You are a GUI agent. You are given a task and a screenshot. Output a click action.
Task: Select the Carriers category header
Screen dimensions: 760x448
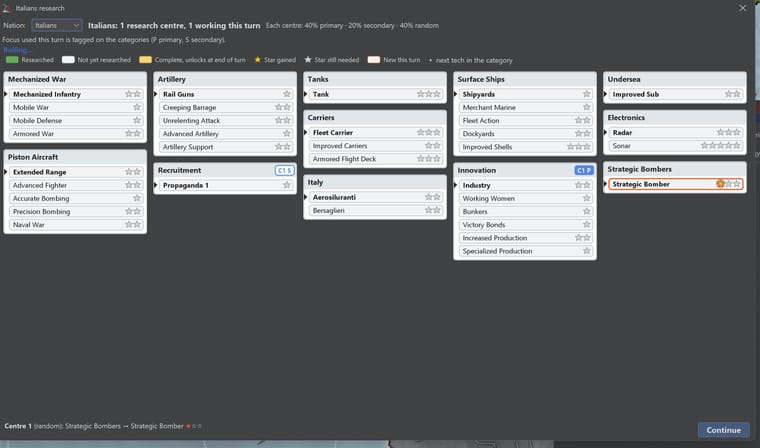click(x=375, y=117)
